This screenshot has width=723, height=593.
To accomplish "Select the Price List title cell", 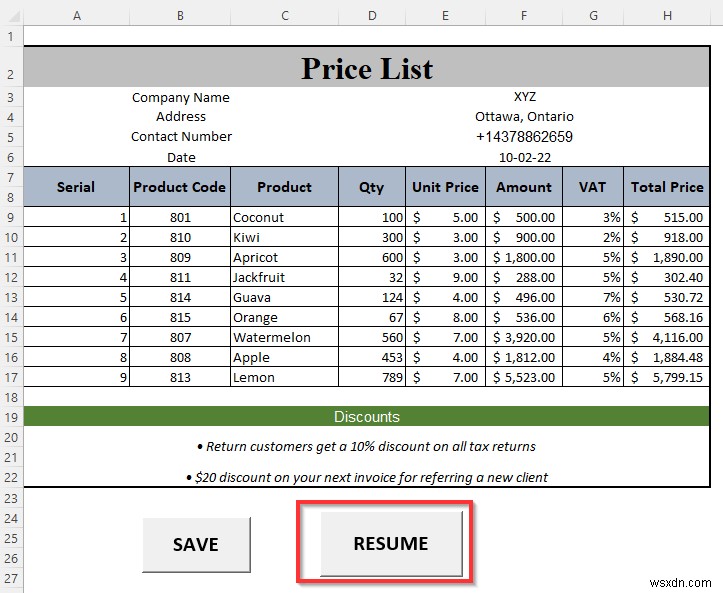I will [367, 67].
